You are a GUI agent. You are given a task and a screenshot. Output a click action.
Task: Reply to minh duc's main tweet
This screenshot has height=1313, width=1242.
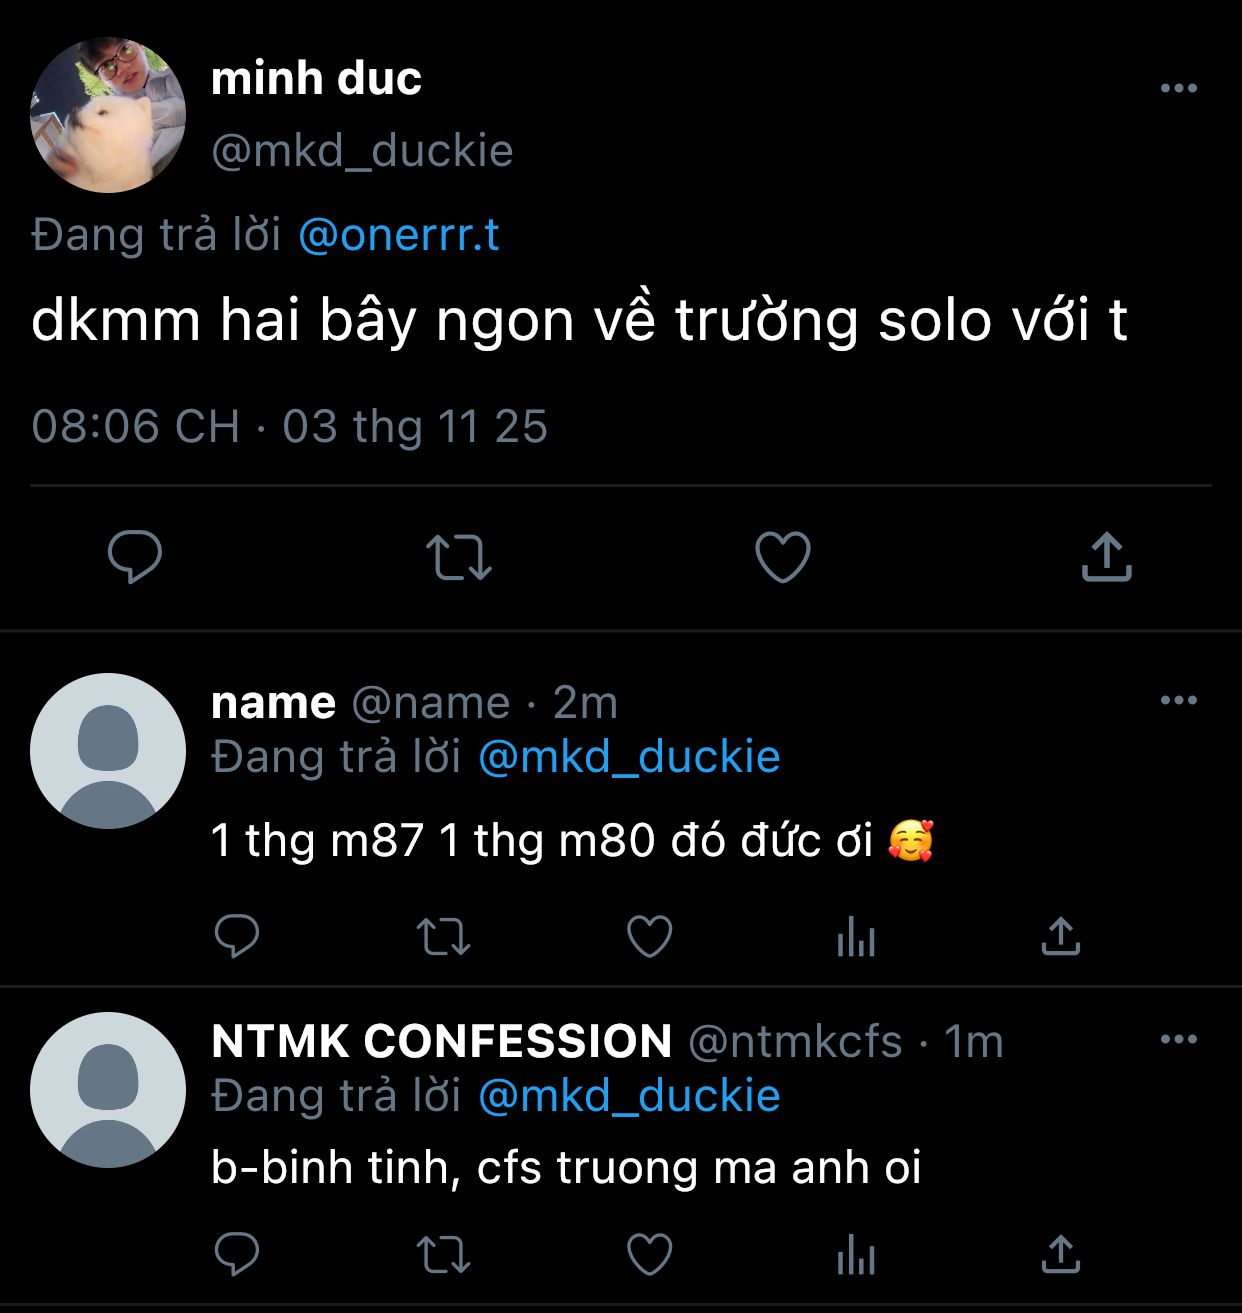tap(135, 557)
